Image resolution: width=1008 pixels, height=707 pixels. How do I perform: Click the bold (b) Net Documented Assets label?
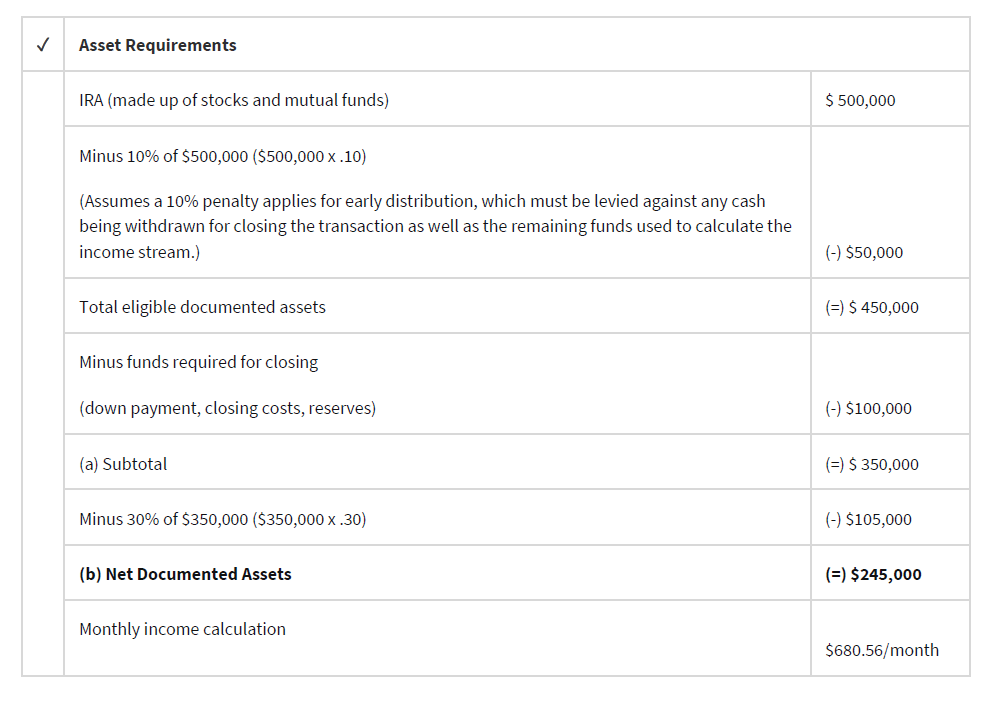(185, 574)
